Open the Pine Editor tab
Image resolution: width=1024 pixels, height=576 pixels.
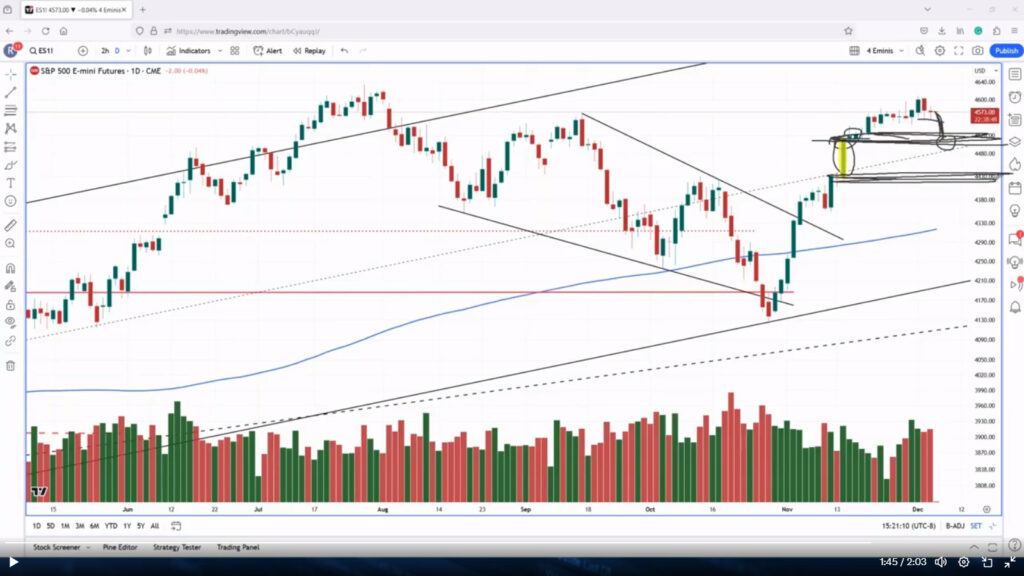pyautogui.click(x=120, y=547)
